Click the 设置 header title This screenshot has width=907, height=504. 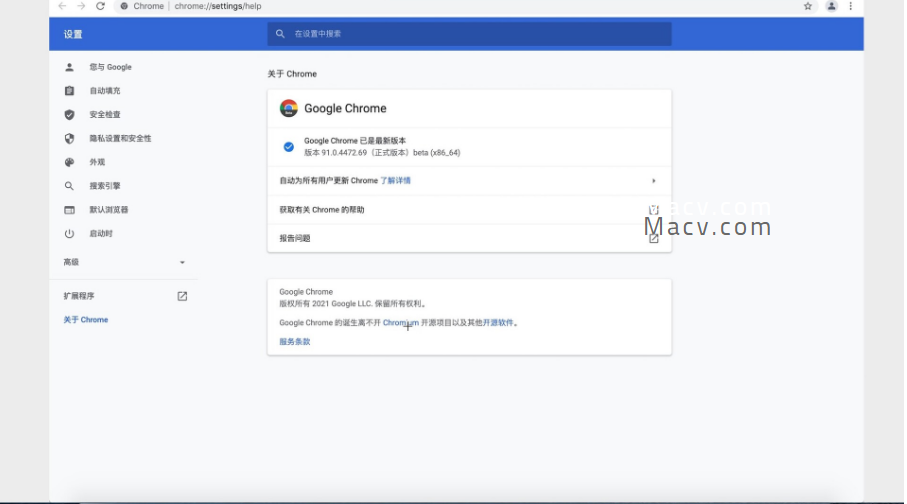(73, 34)
